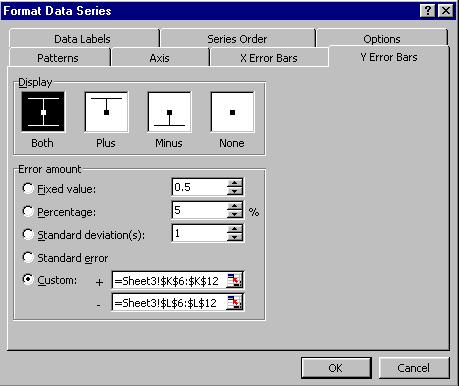
Task: Decrease the Percentage spinner
Action: click(x=235, y=214)
